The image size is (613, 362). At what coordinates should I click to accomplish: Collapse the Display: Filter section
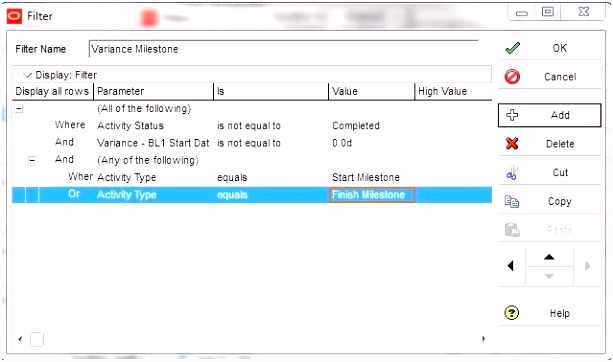27,75
